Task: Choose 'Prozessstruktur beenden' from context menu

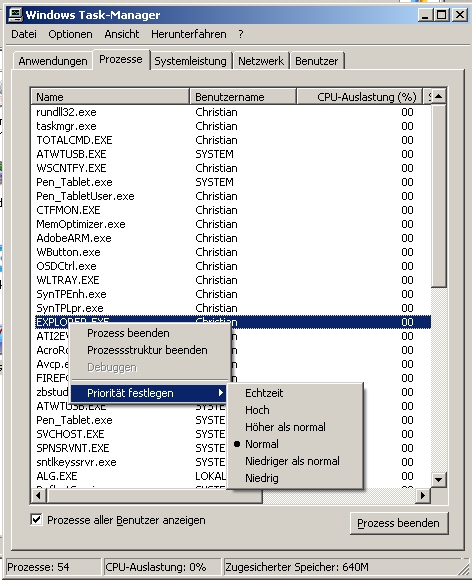Action: click(x=147, y=350)
